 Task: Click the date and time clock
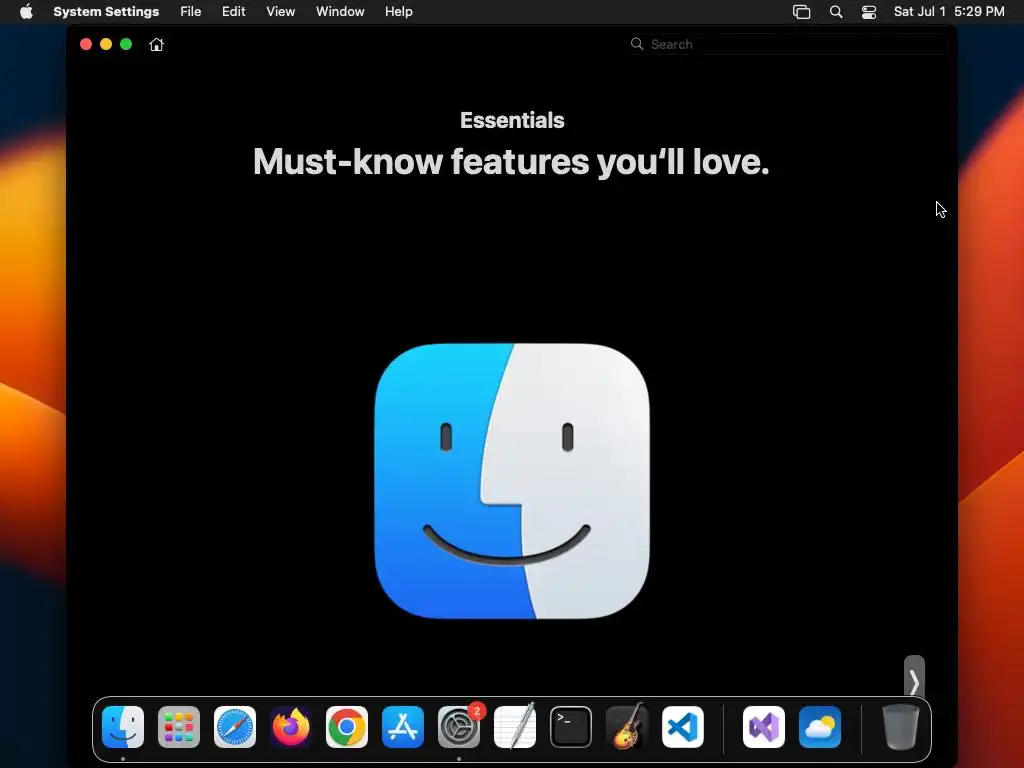tap(949, 11)
